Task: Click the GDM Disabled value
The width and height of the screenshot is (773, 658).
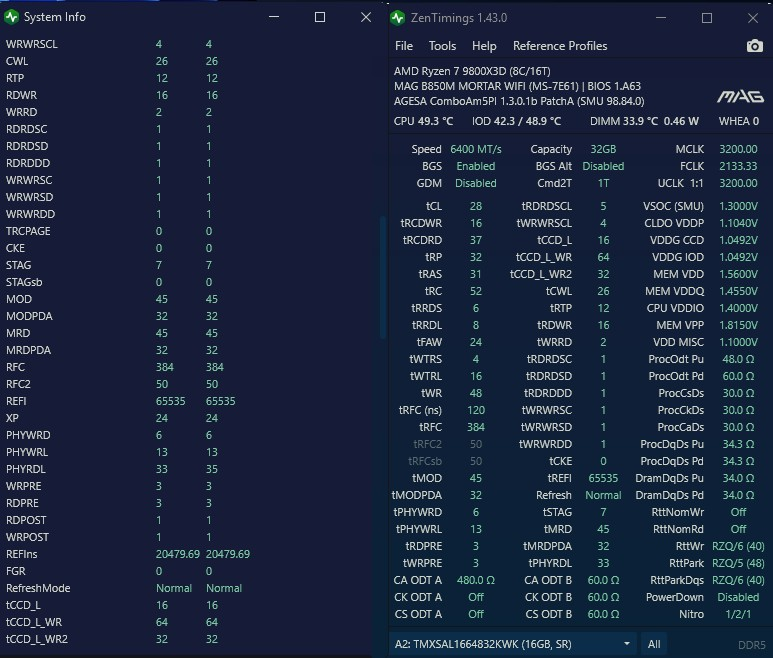Action: click(476, 183)
